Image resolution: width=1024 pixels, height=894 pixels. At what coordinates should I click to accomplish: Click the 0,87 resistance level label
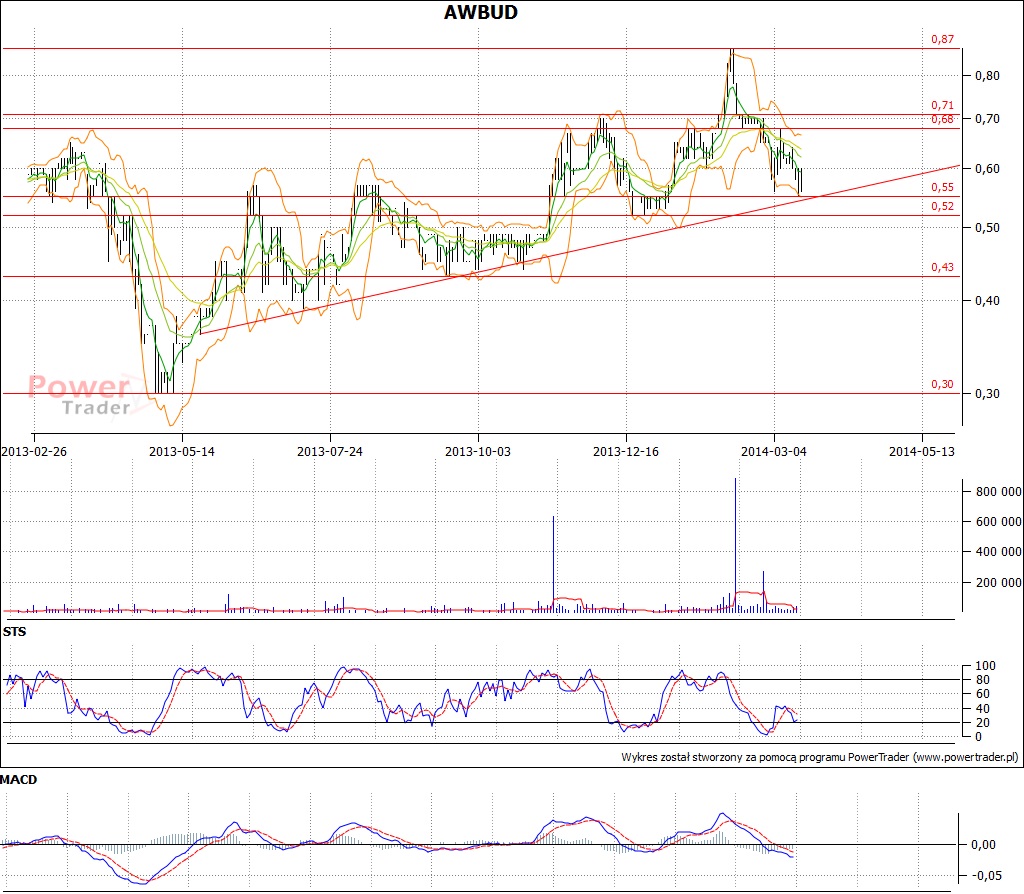point(942,39)
